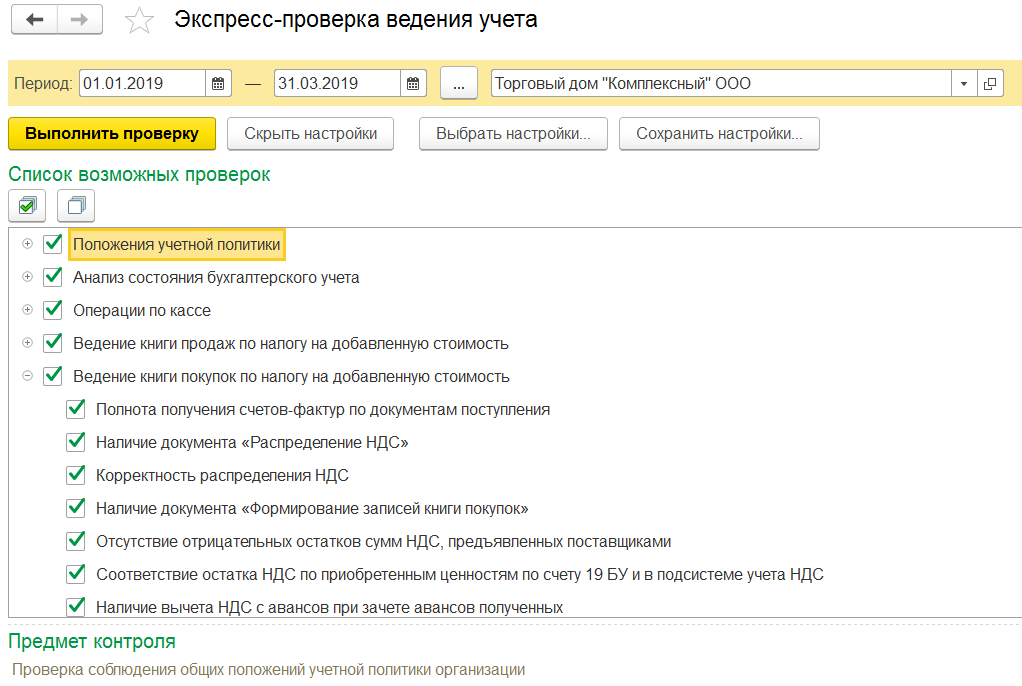This screenshot has width=1022, height=686.
Task: Open calendar for period end date
Action: [x=414, y=84]
